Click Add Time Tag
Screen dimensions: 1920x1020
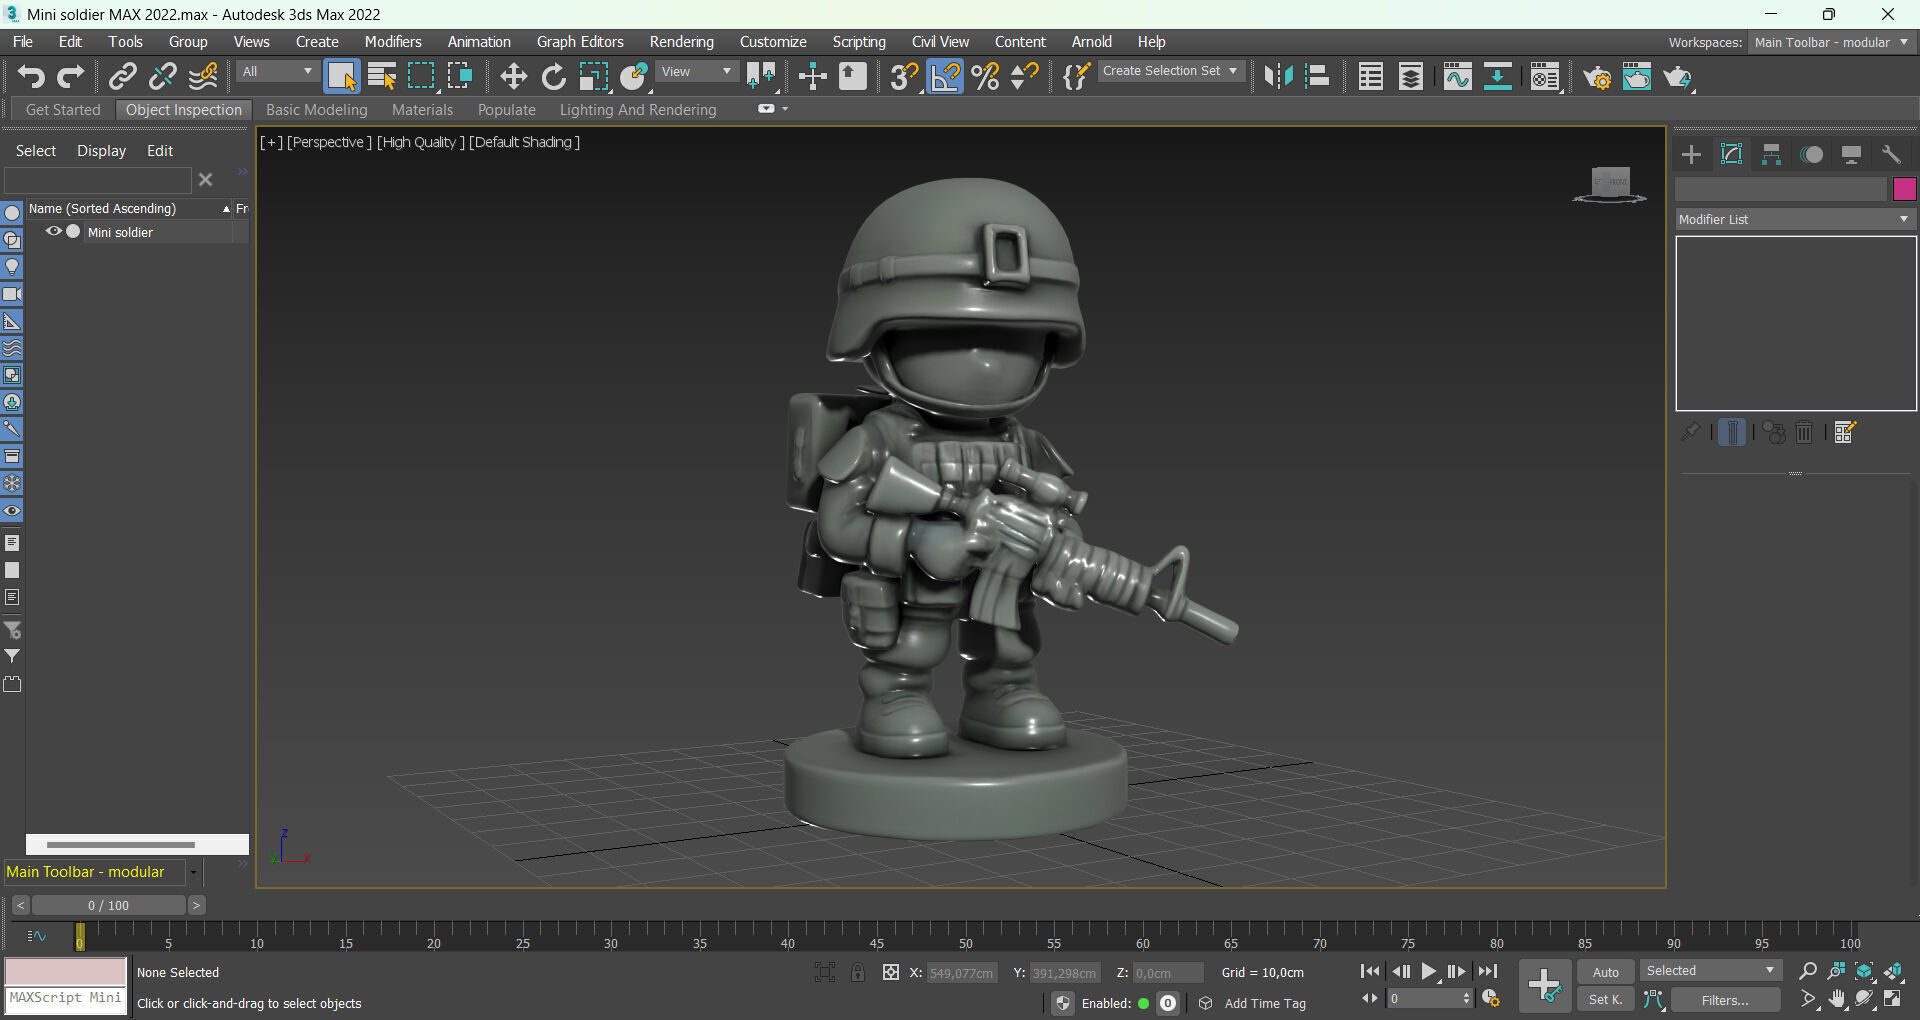(1265, 1003)
